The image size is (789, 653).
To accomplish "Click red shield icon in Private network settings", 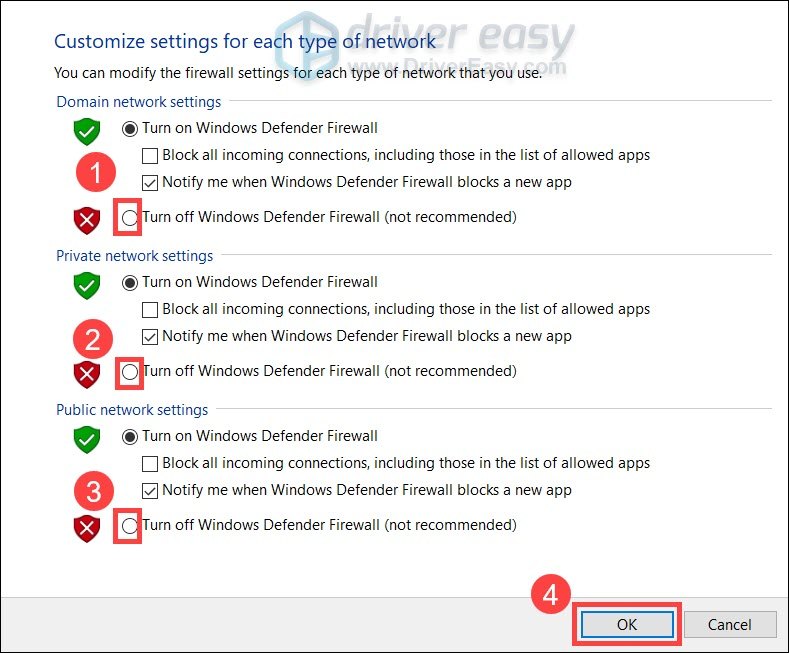I will click(x=87, y=374).
